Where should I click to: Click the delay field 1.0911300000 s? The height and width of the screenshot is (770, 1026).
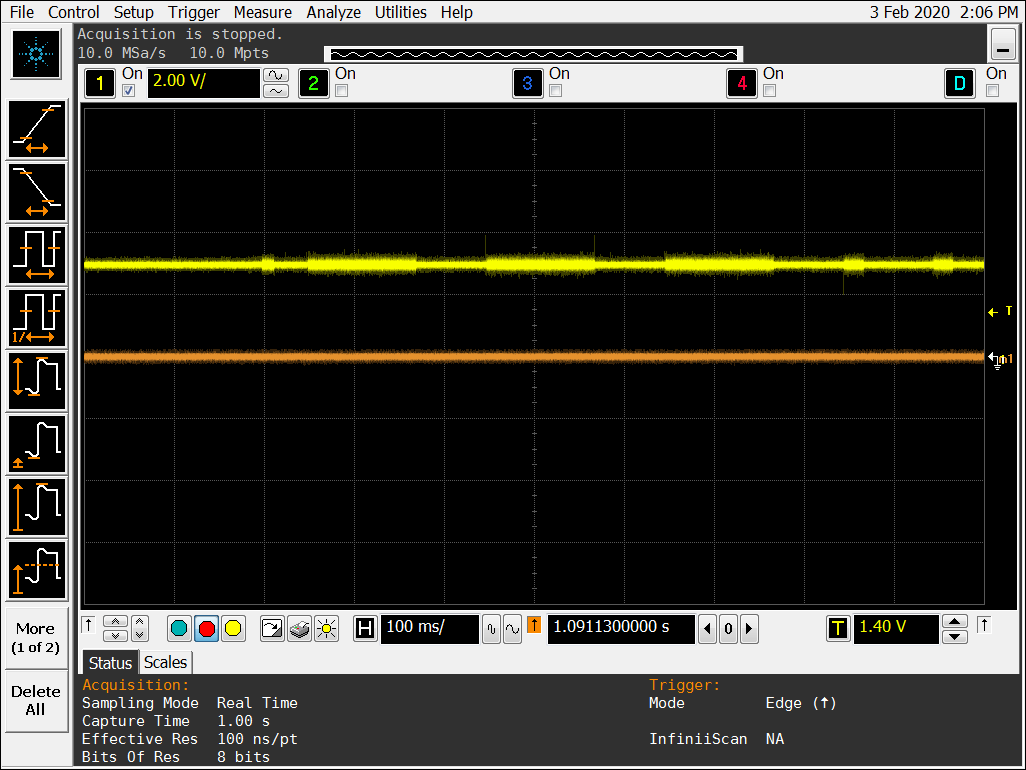621,629
